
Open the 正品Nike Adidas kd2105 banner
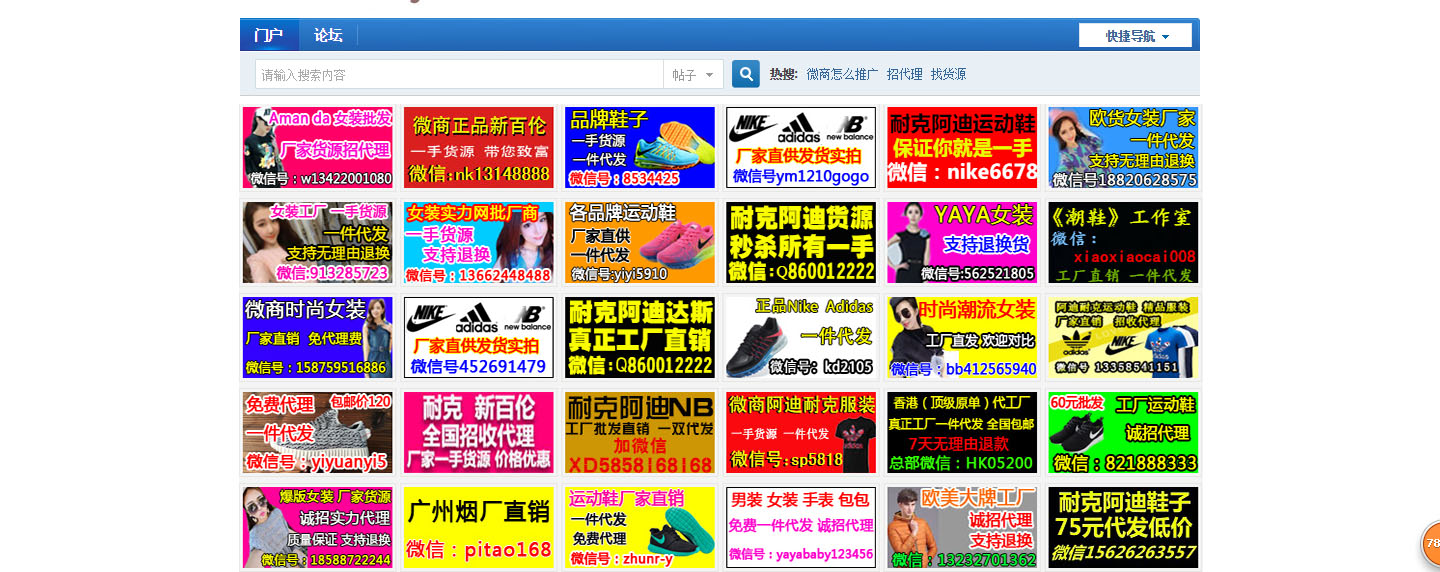click(801, 338)
